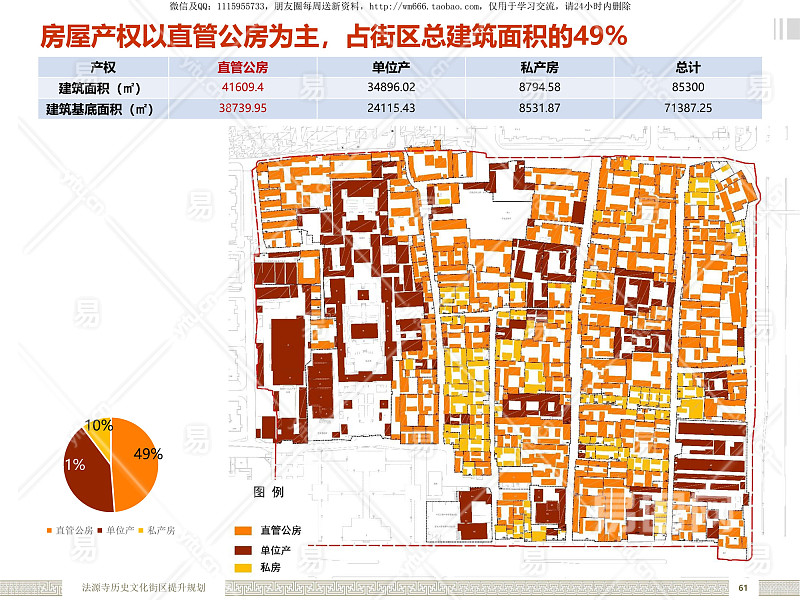Click 直管公房 in the pie chart legend
Viewport: 800px width, 600px height.
click(70, 531)
